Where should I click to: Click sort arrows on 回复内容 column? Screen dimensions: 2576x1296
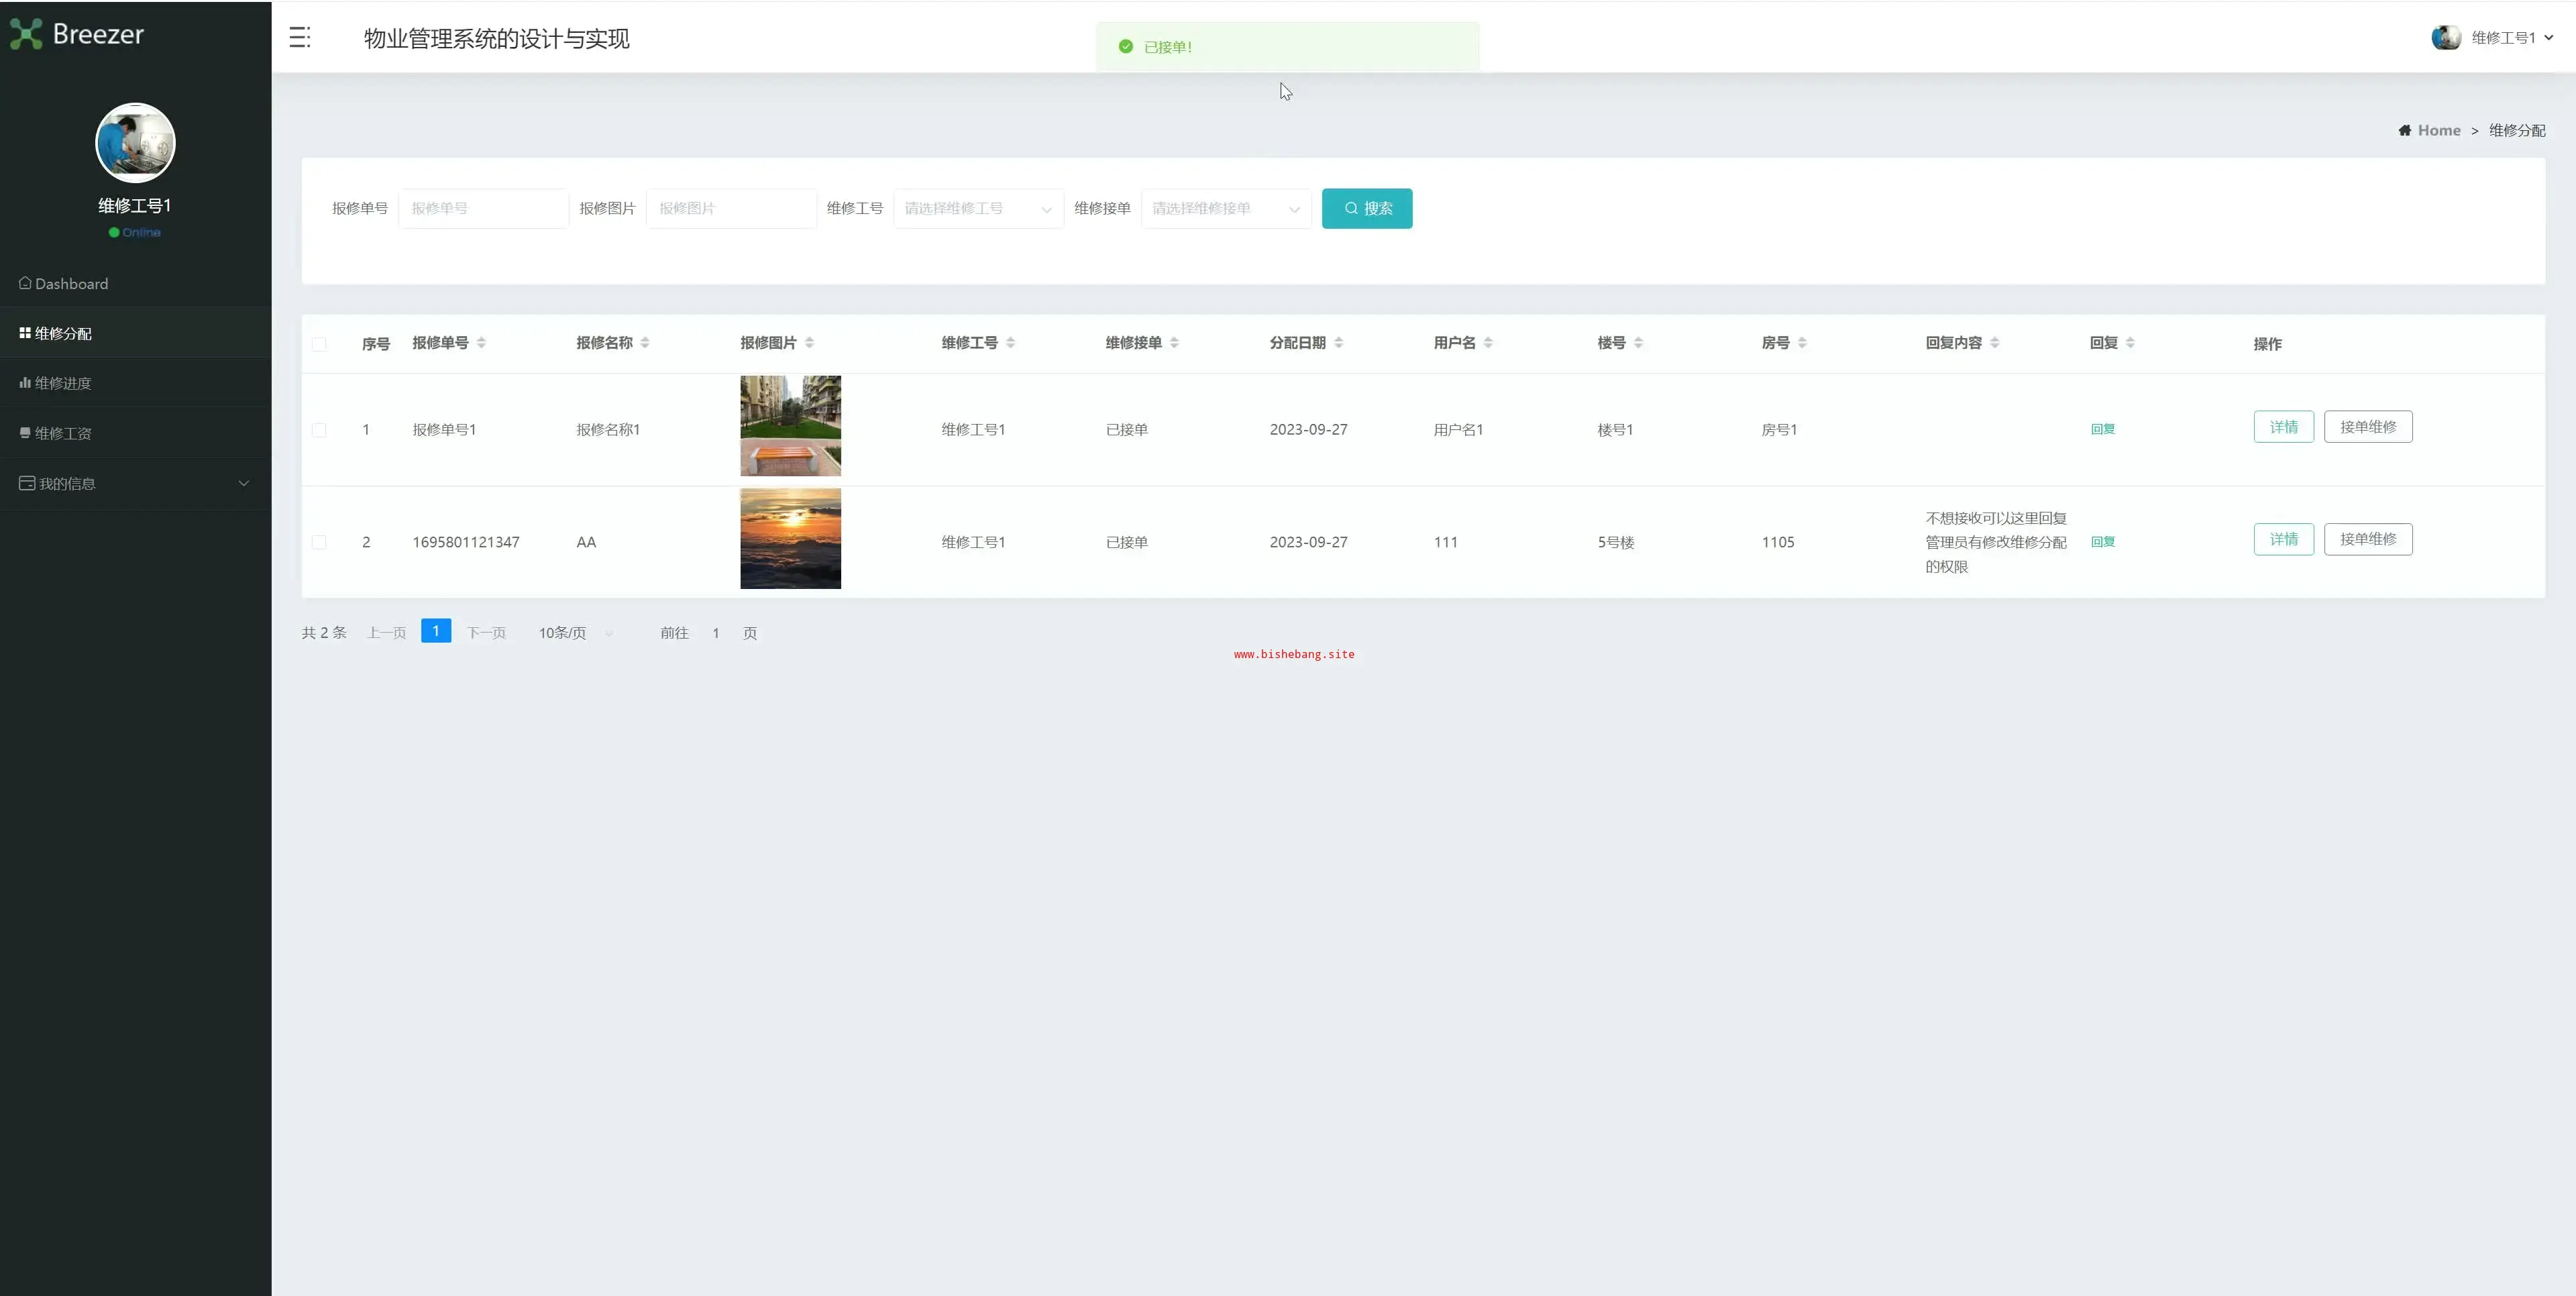[x=1994, y=343]
